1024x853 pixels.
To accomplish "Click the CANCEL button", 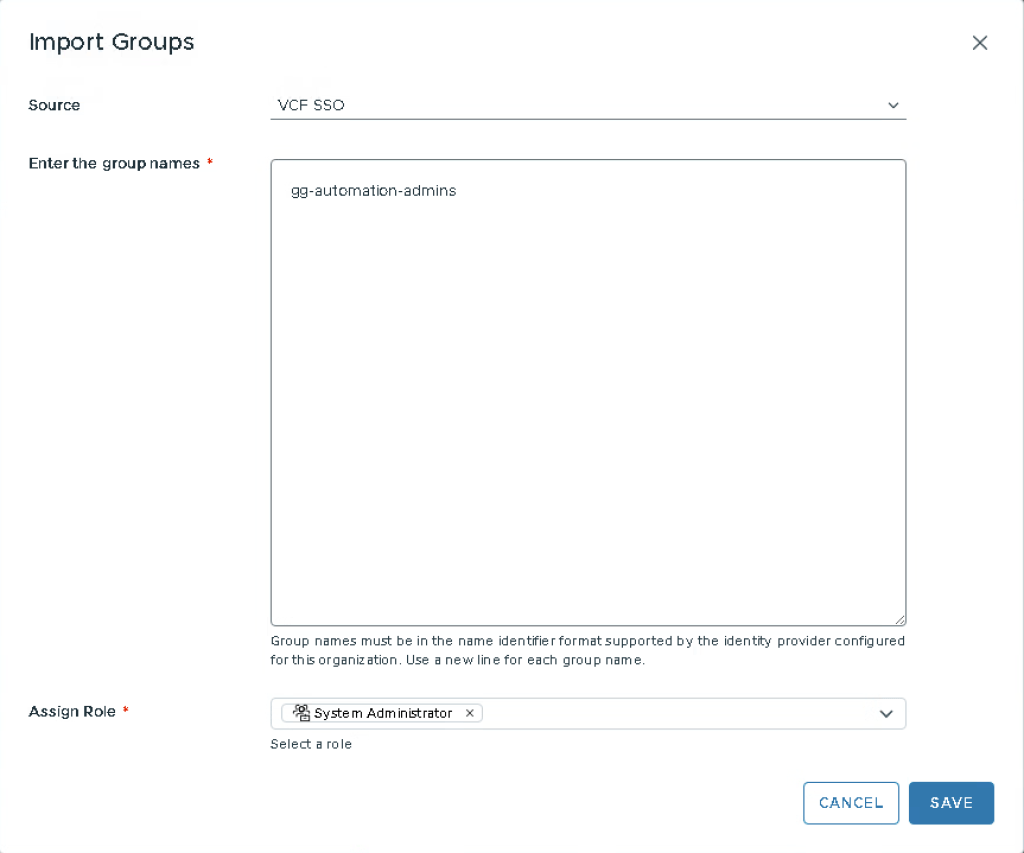I will pyautogui.click(x=851, y=803).
